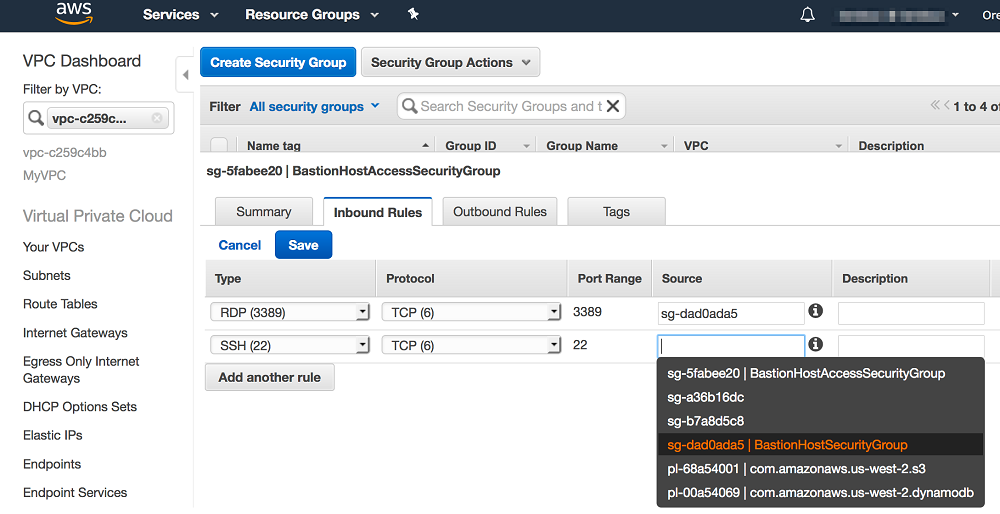Open Your VPCs in sidebar

point(54,247)
